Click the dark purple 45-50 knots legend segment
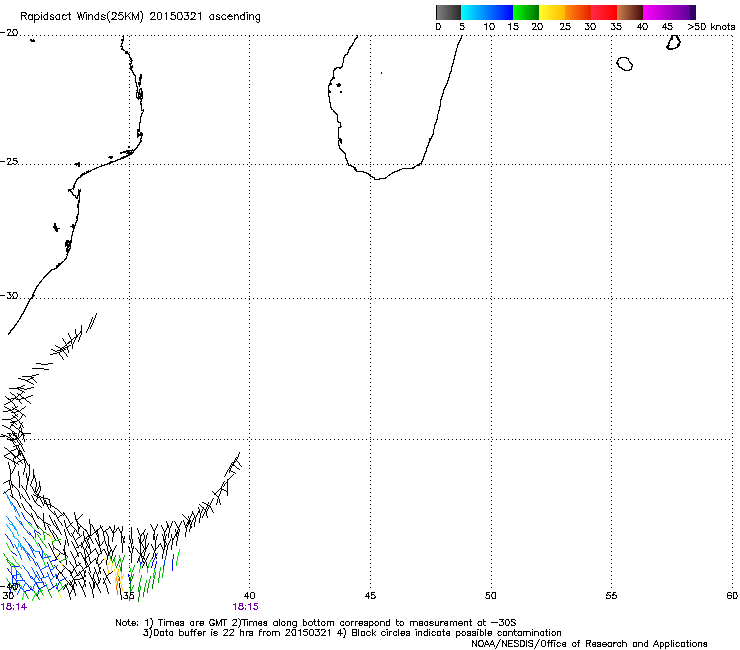This screenshot has height=650, width=740. [682, 12]
